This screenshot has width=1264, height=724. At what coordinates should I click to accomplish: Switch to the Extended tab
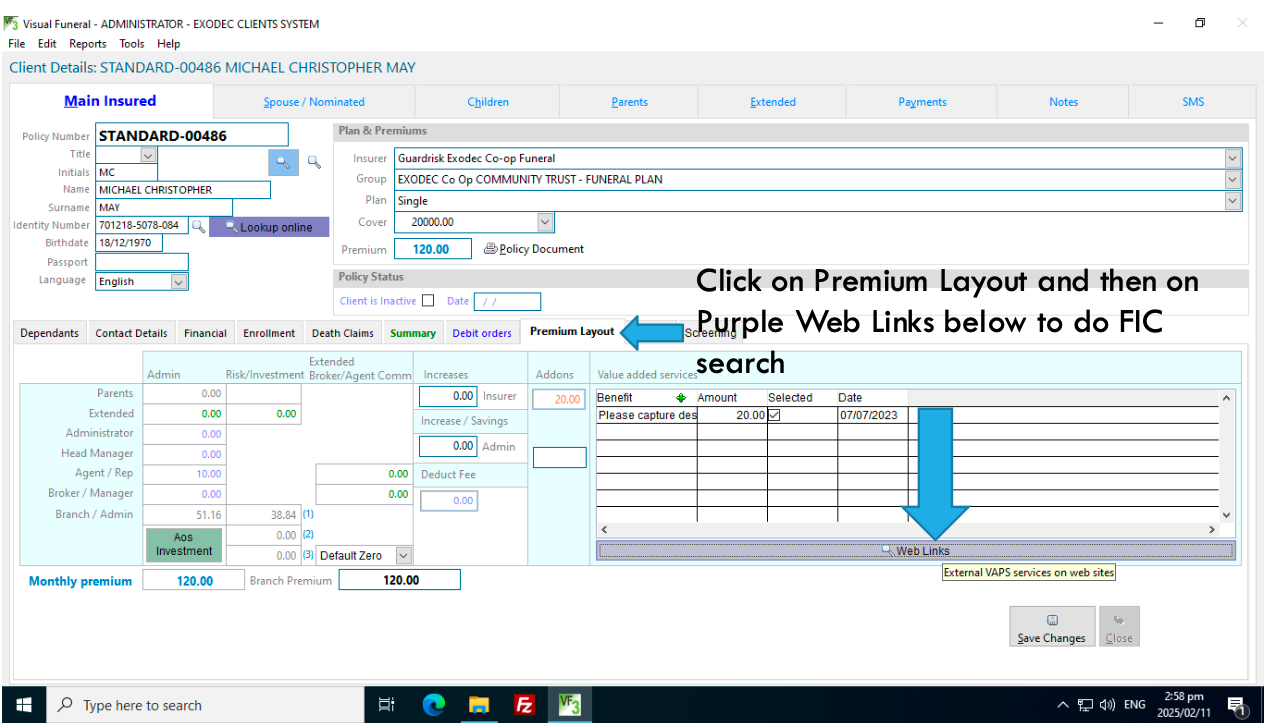click(x=773, y=102)
